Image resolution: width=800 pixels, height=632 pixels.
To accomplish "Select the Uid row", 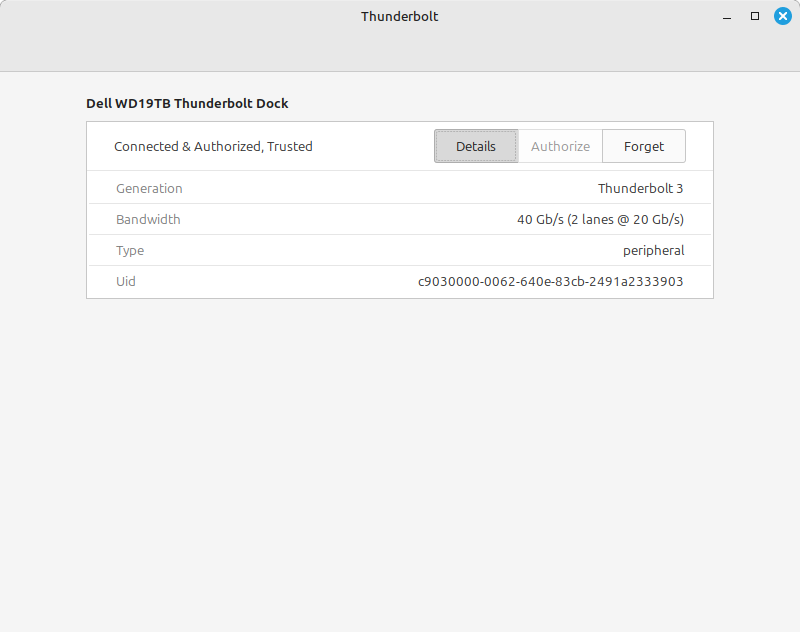I will pyautogui.click(x=399, y=281).
